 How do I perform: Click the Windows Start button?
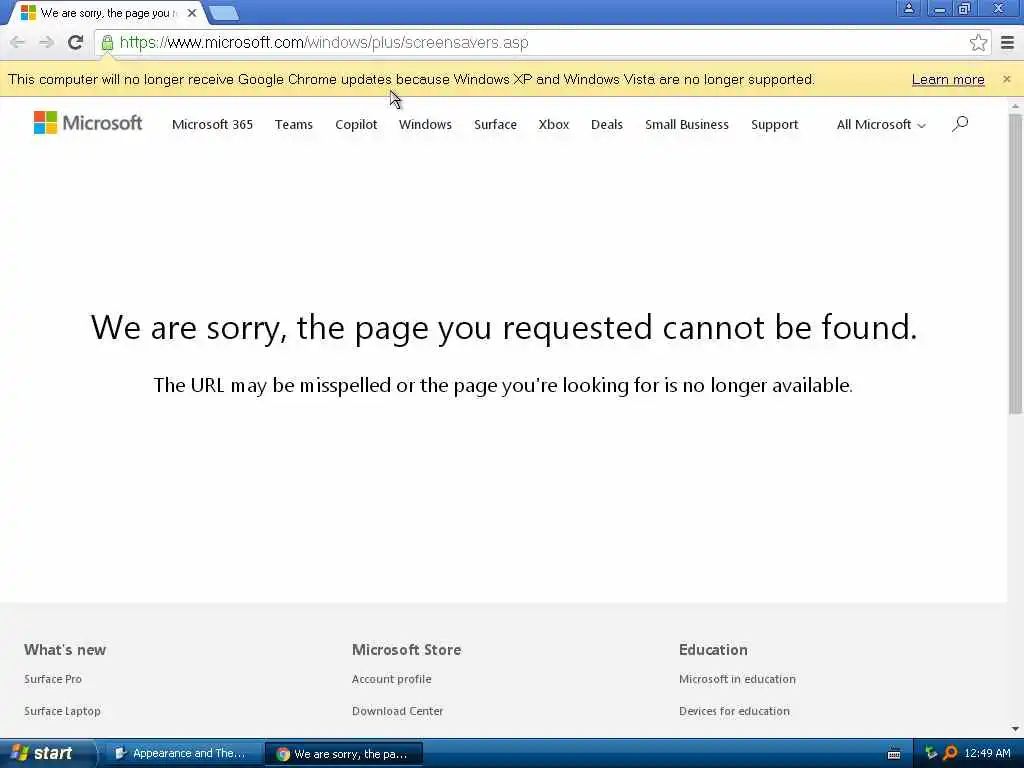(46, 753)
